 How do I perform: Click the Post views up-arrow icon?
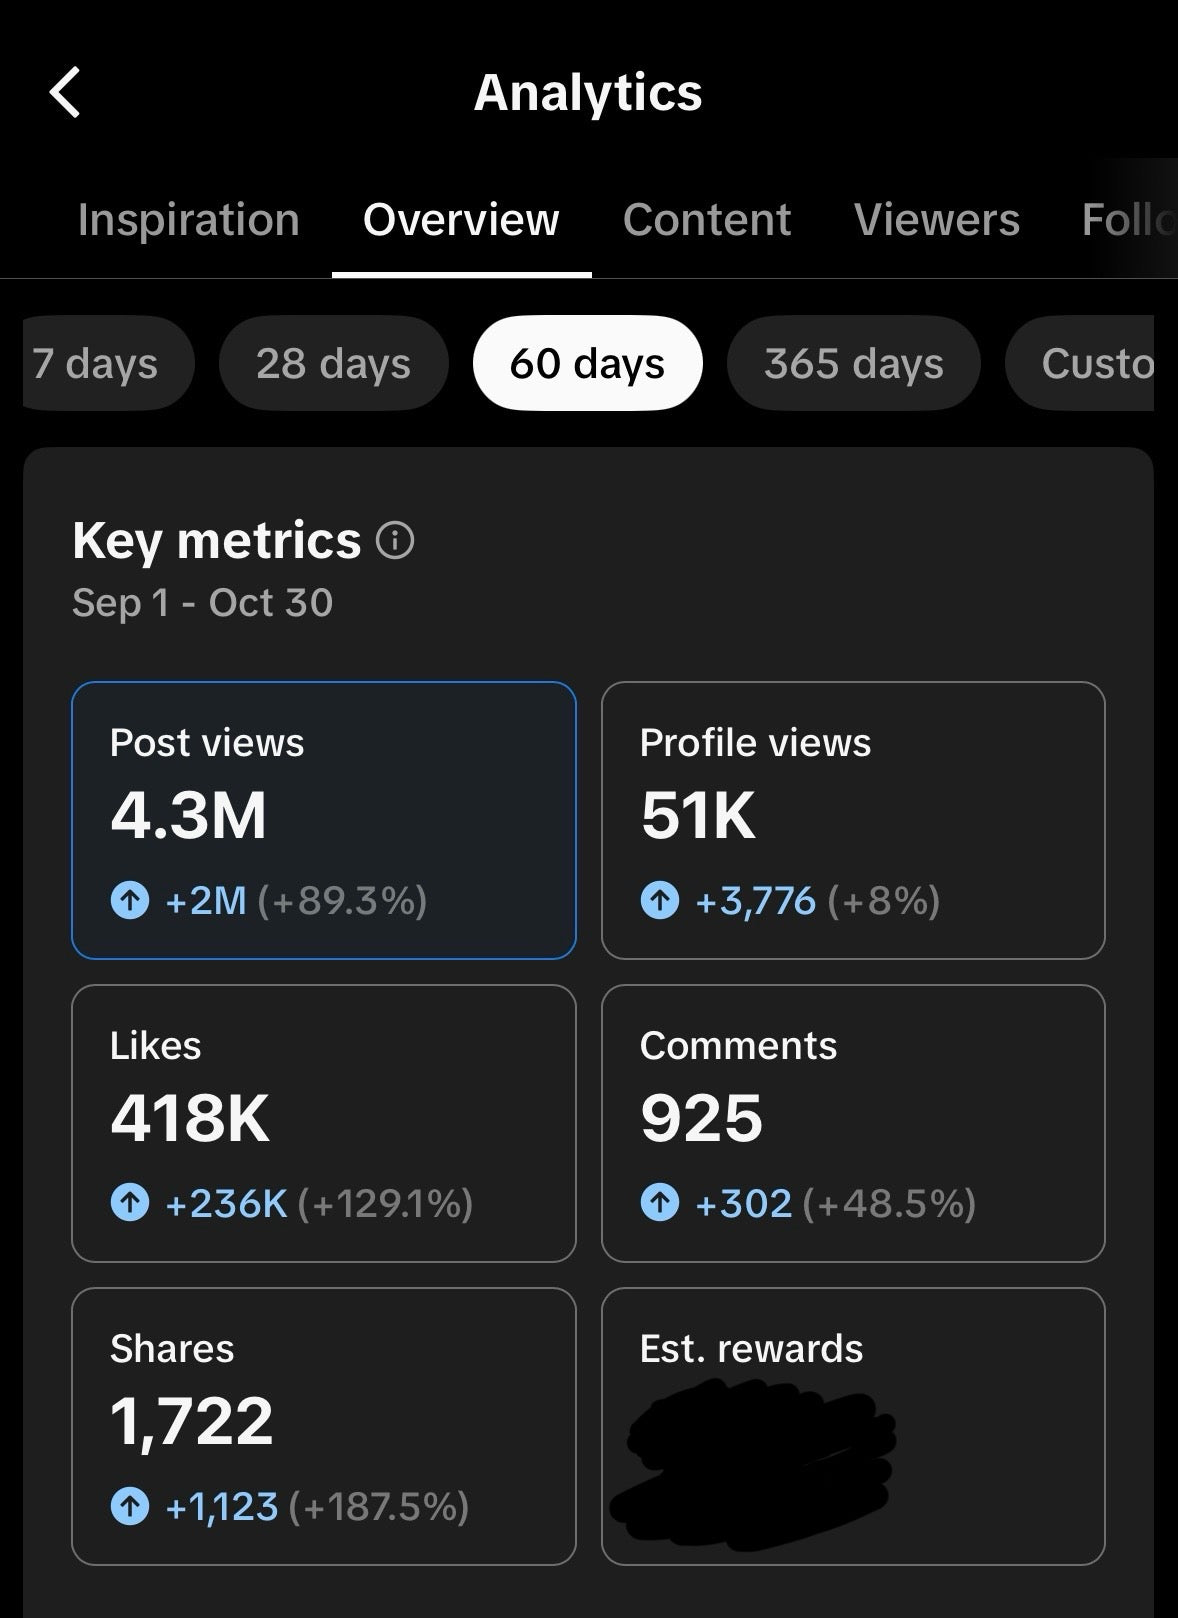click(x=130, y=901)
